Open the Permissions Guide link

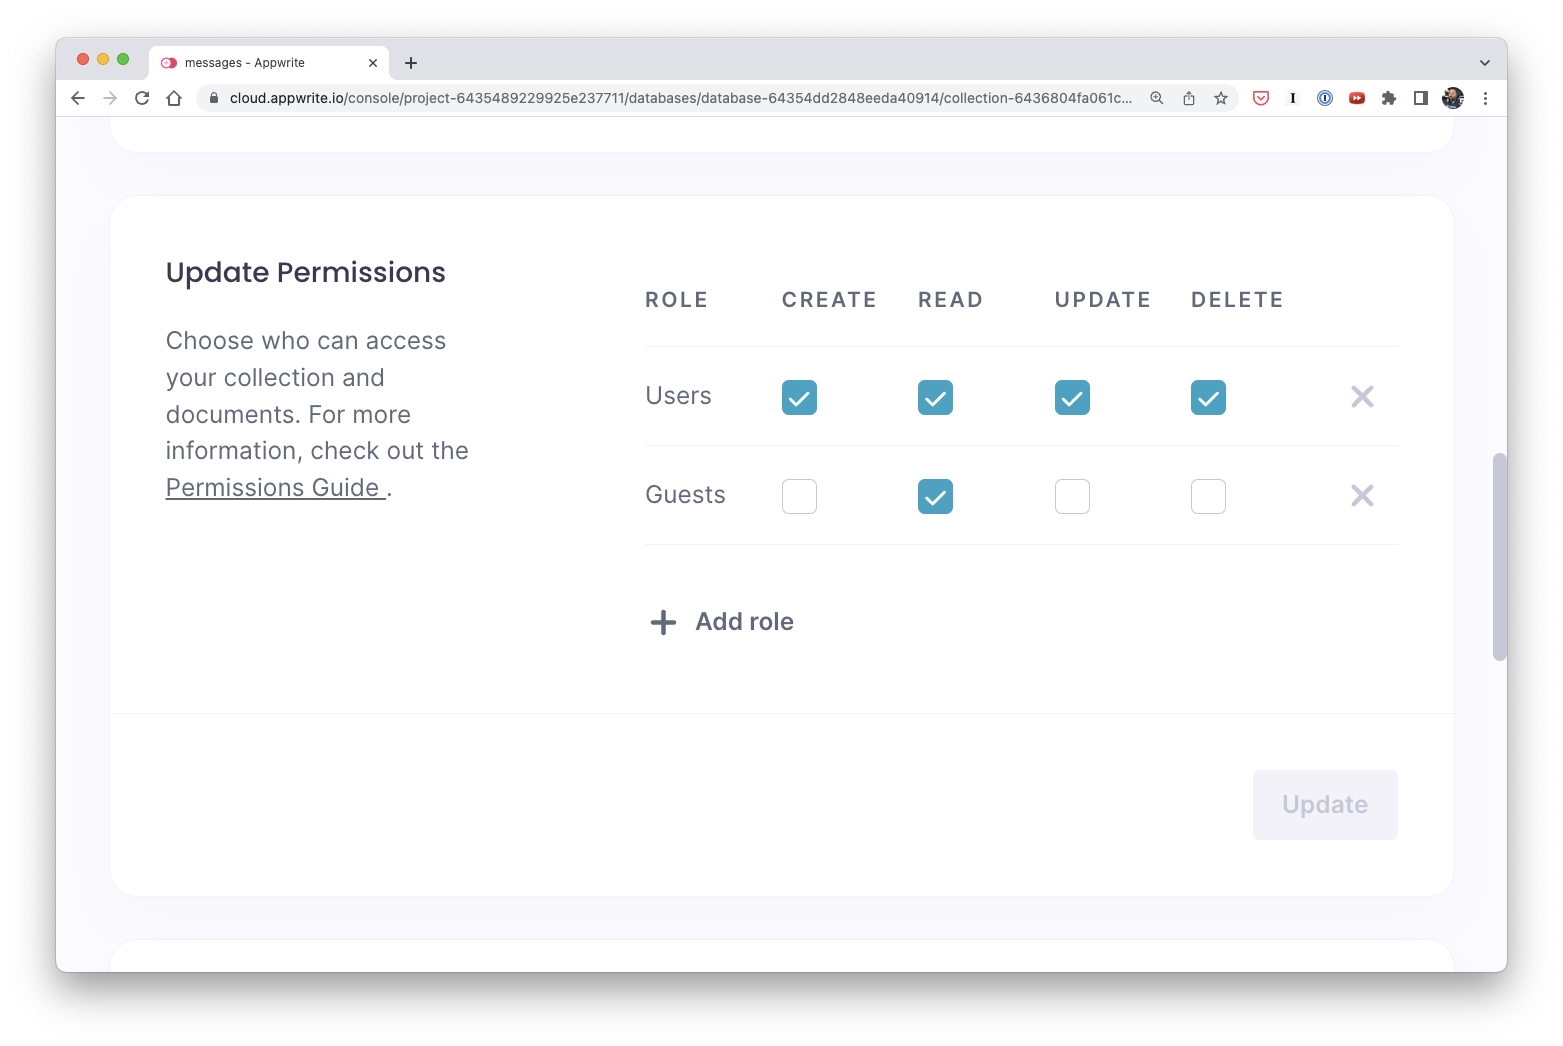point(275,488)
